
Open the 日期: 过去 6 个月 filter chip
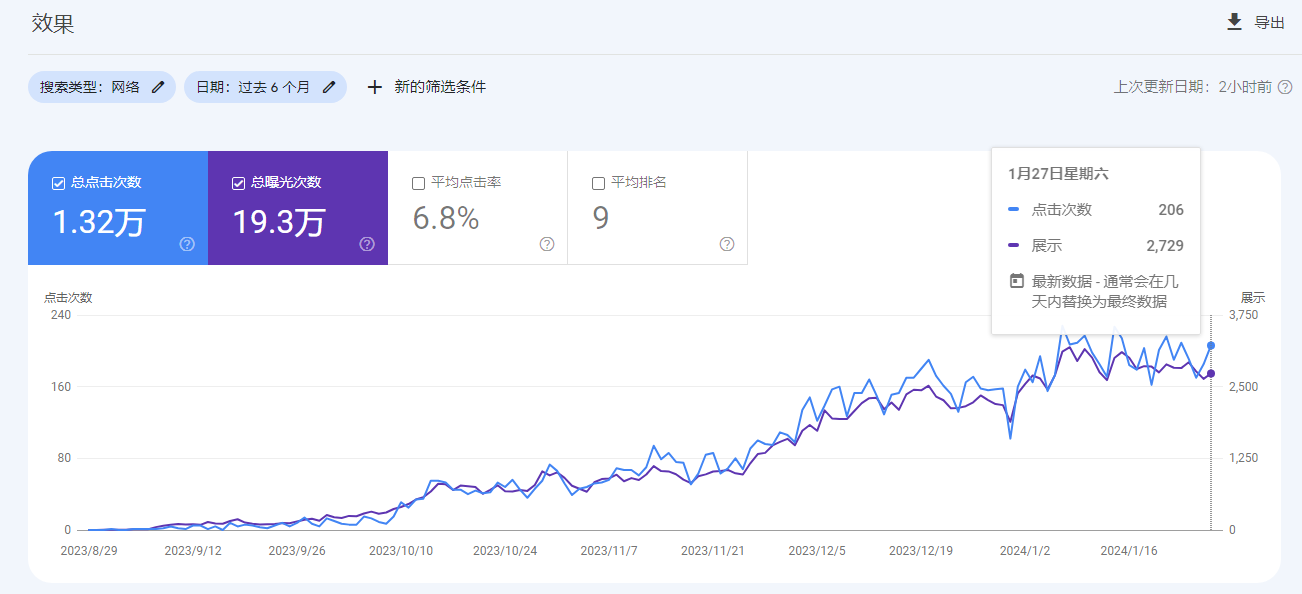click(x=253, y=87)
